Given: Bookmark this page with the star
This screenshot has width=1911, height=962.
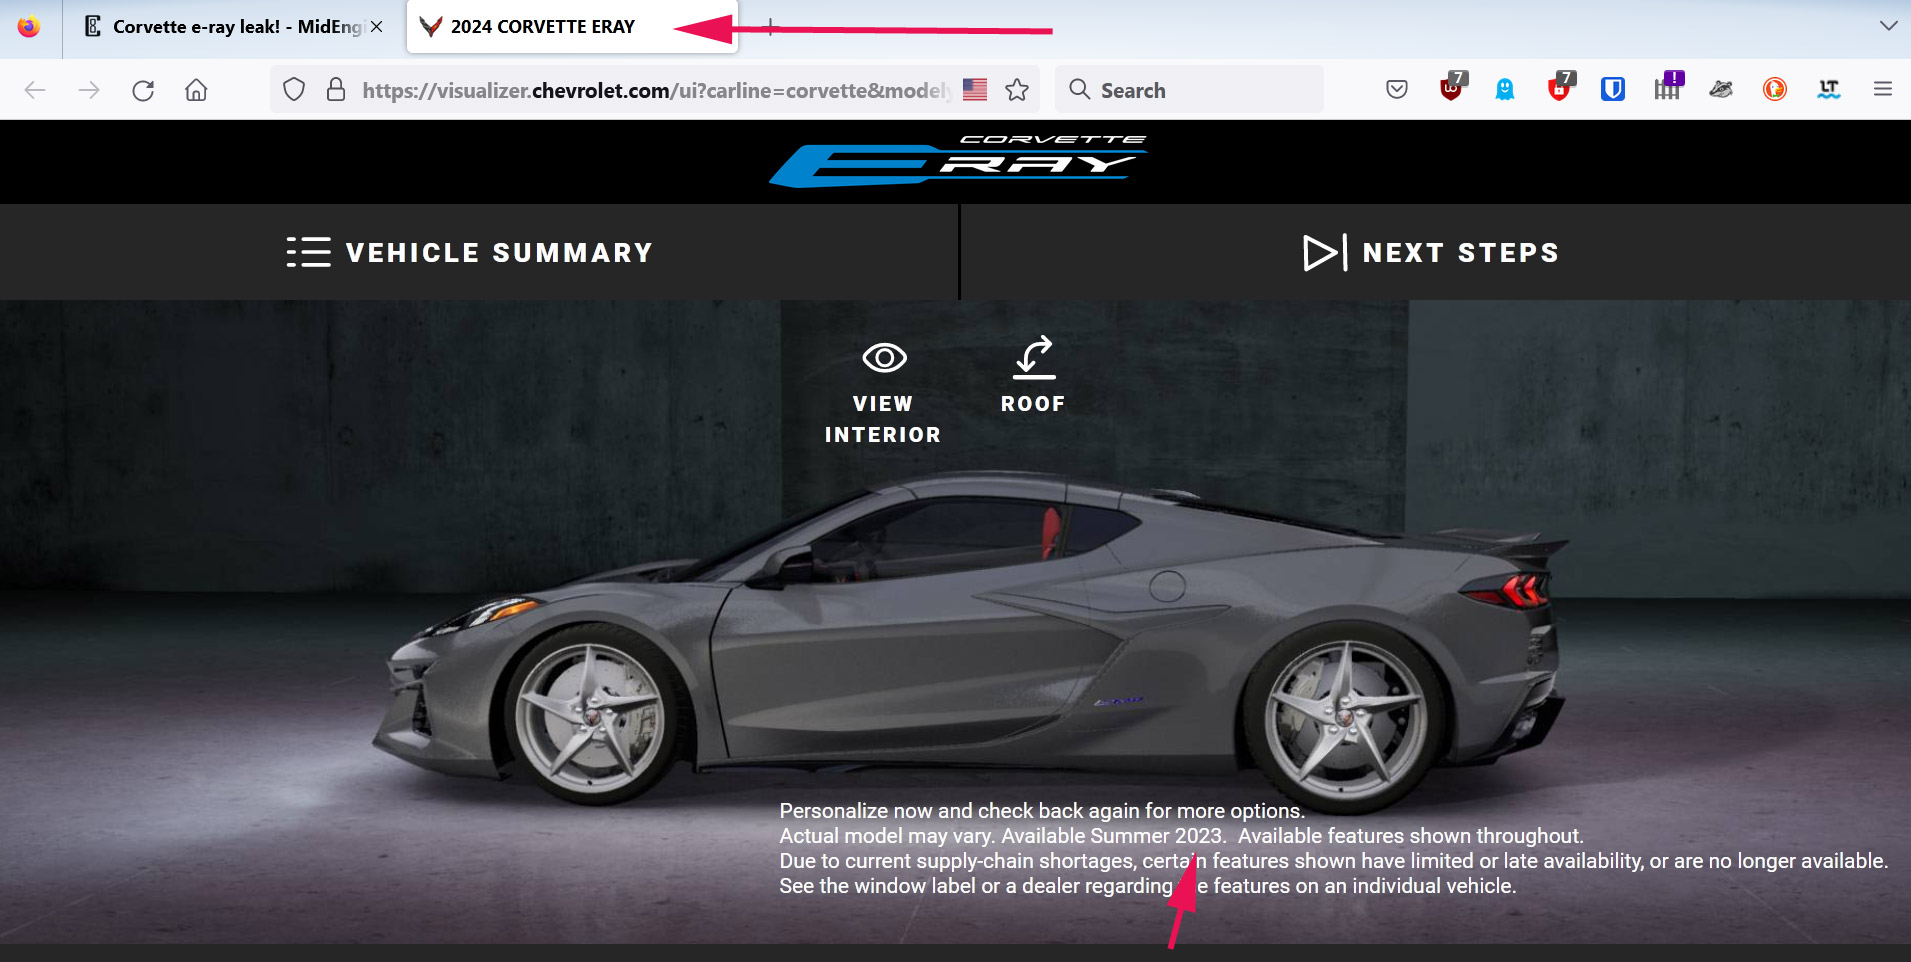Looking at the screenshot, I should [x=1017, y=90].
